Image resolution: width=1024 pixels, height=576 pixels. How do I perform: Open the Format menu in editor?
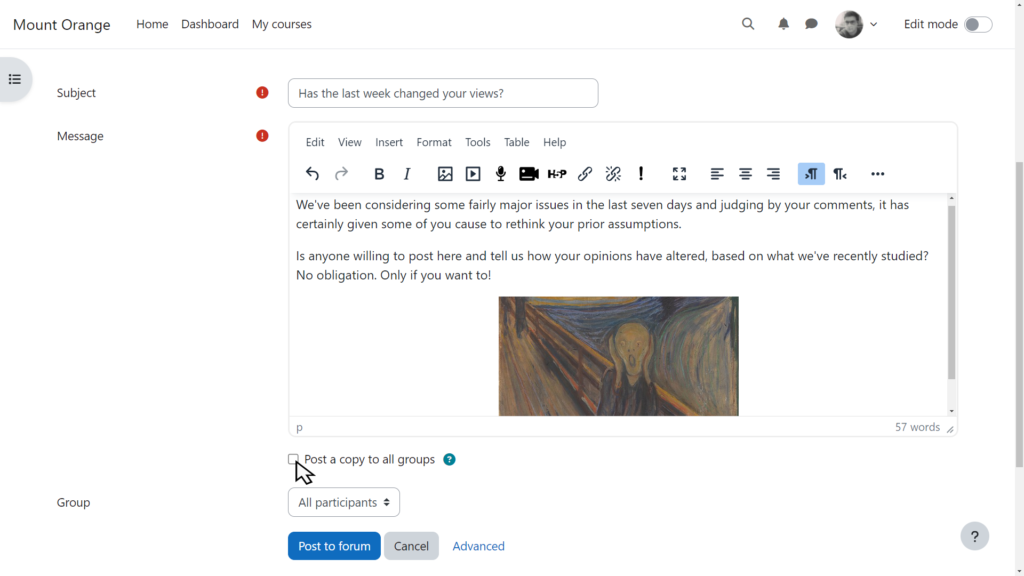[434, 142]
